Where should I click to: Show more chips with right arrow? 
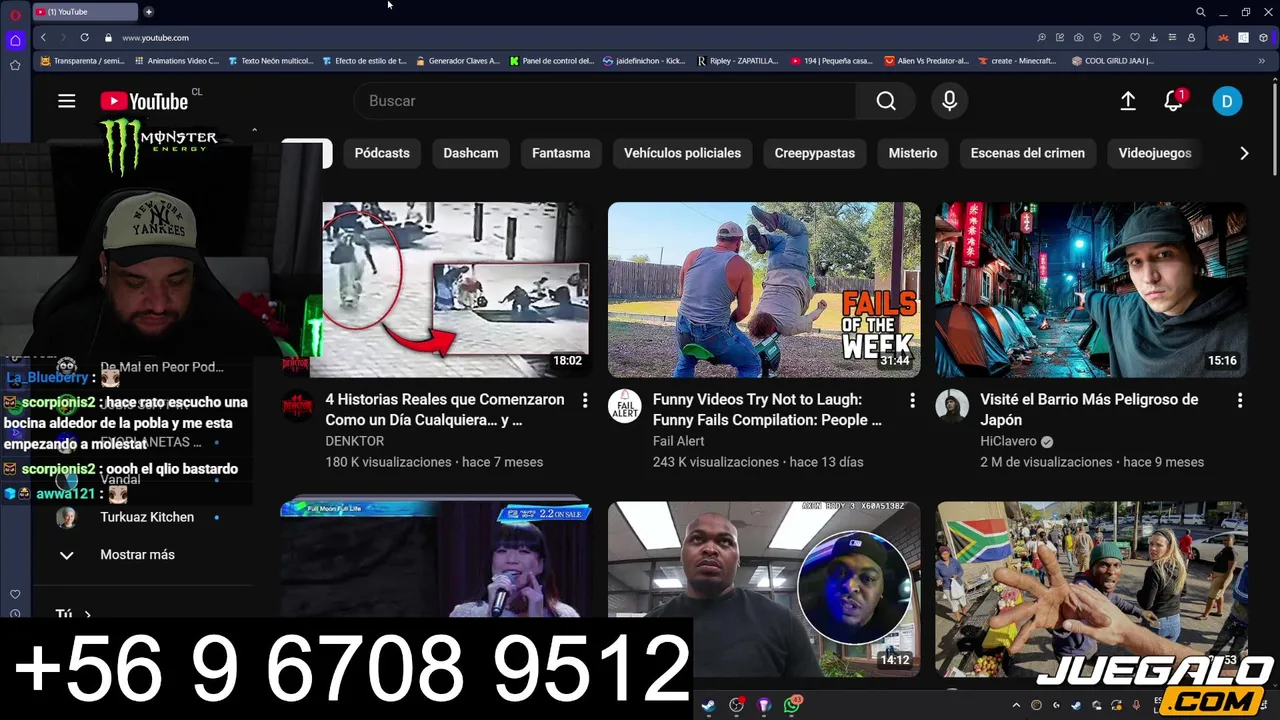[x=1244, y=153]
